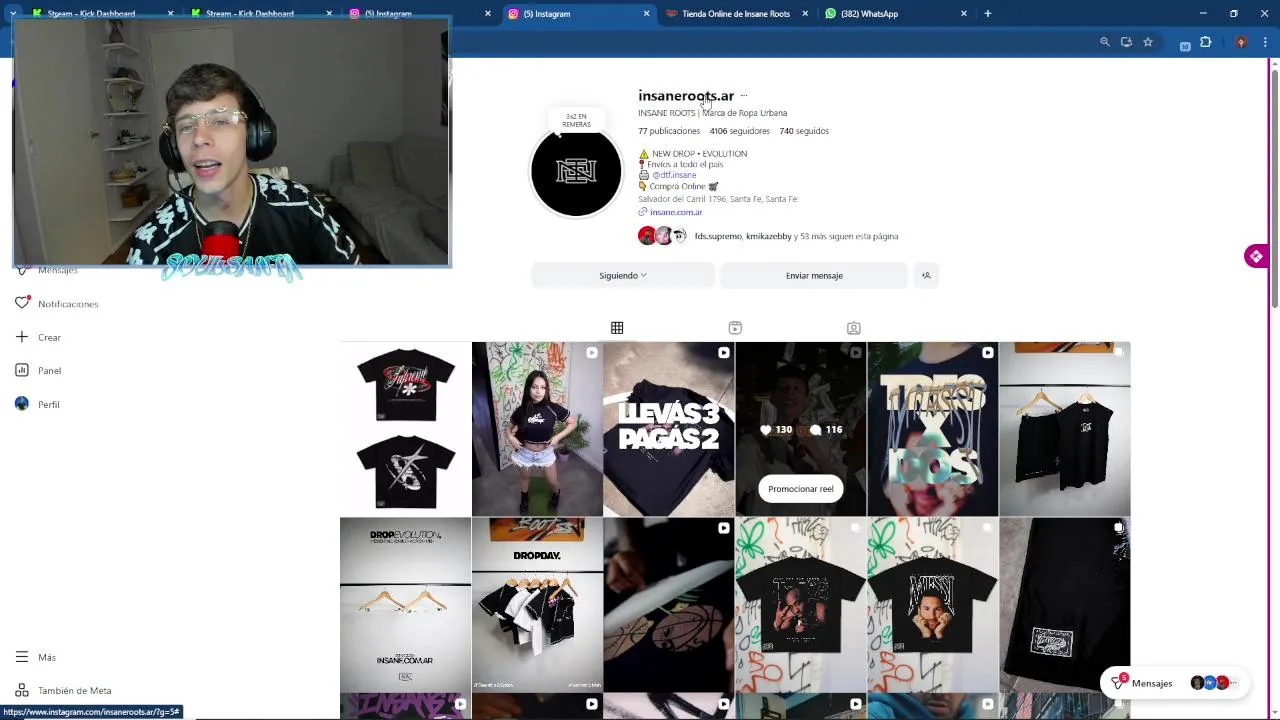Click the paper-plane Mensajes icon
The height and width of the screenshot is (720, 1280).
pos(1119,683)
